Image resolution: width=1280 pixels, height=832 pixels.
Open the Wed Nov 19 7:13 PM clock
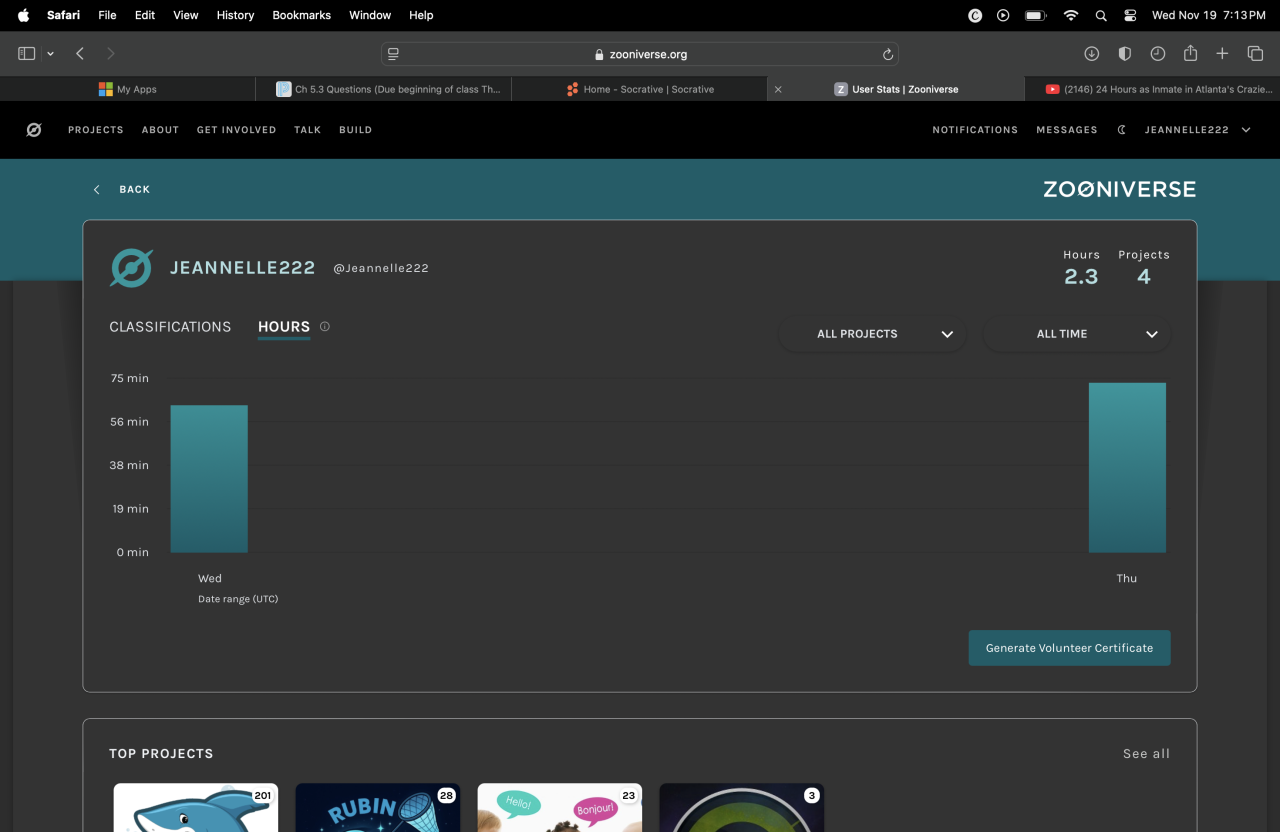tap(1208, 15)
